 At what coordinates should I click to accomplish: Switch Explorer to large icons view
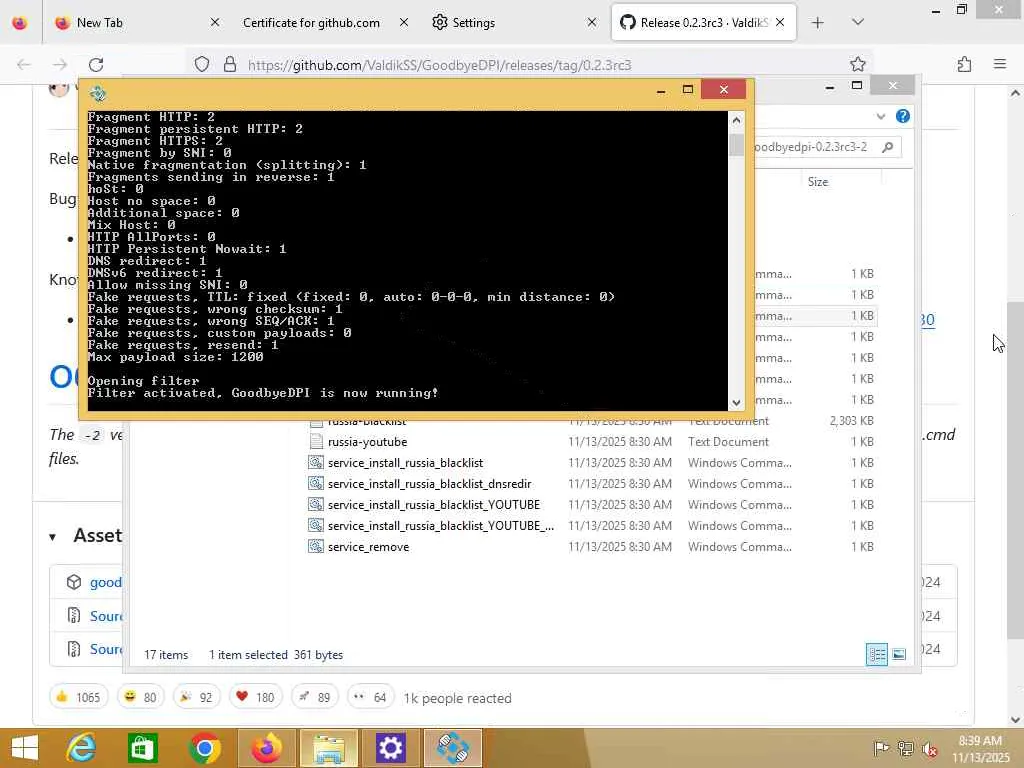[899, 654]
